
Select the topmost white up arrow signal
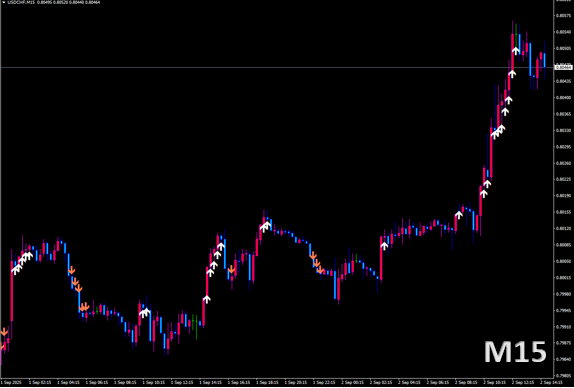(x=516, y=51)
